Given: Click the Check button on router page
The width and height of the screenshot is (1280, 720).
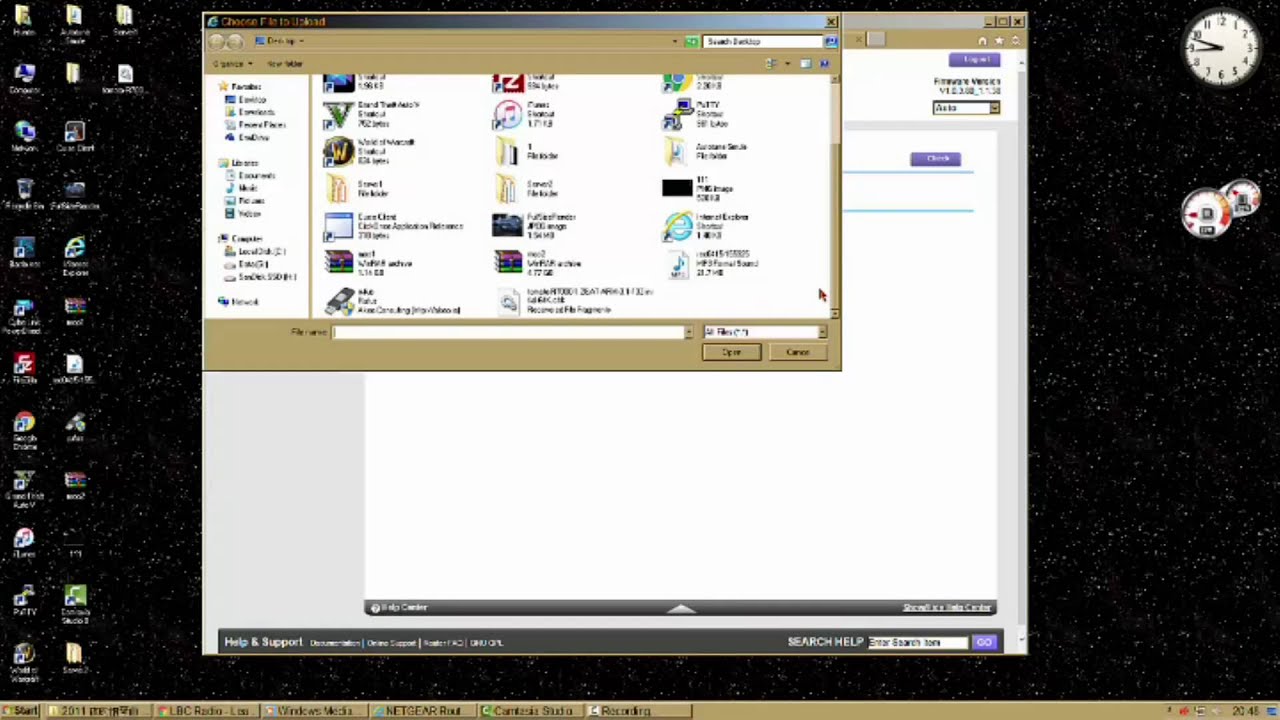Looking at the screenshot, I should click(936, 158).
